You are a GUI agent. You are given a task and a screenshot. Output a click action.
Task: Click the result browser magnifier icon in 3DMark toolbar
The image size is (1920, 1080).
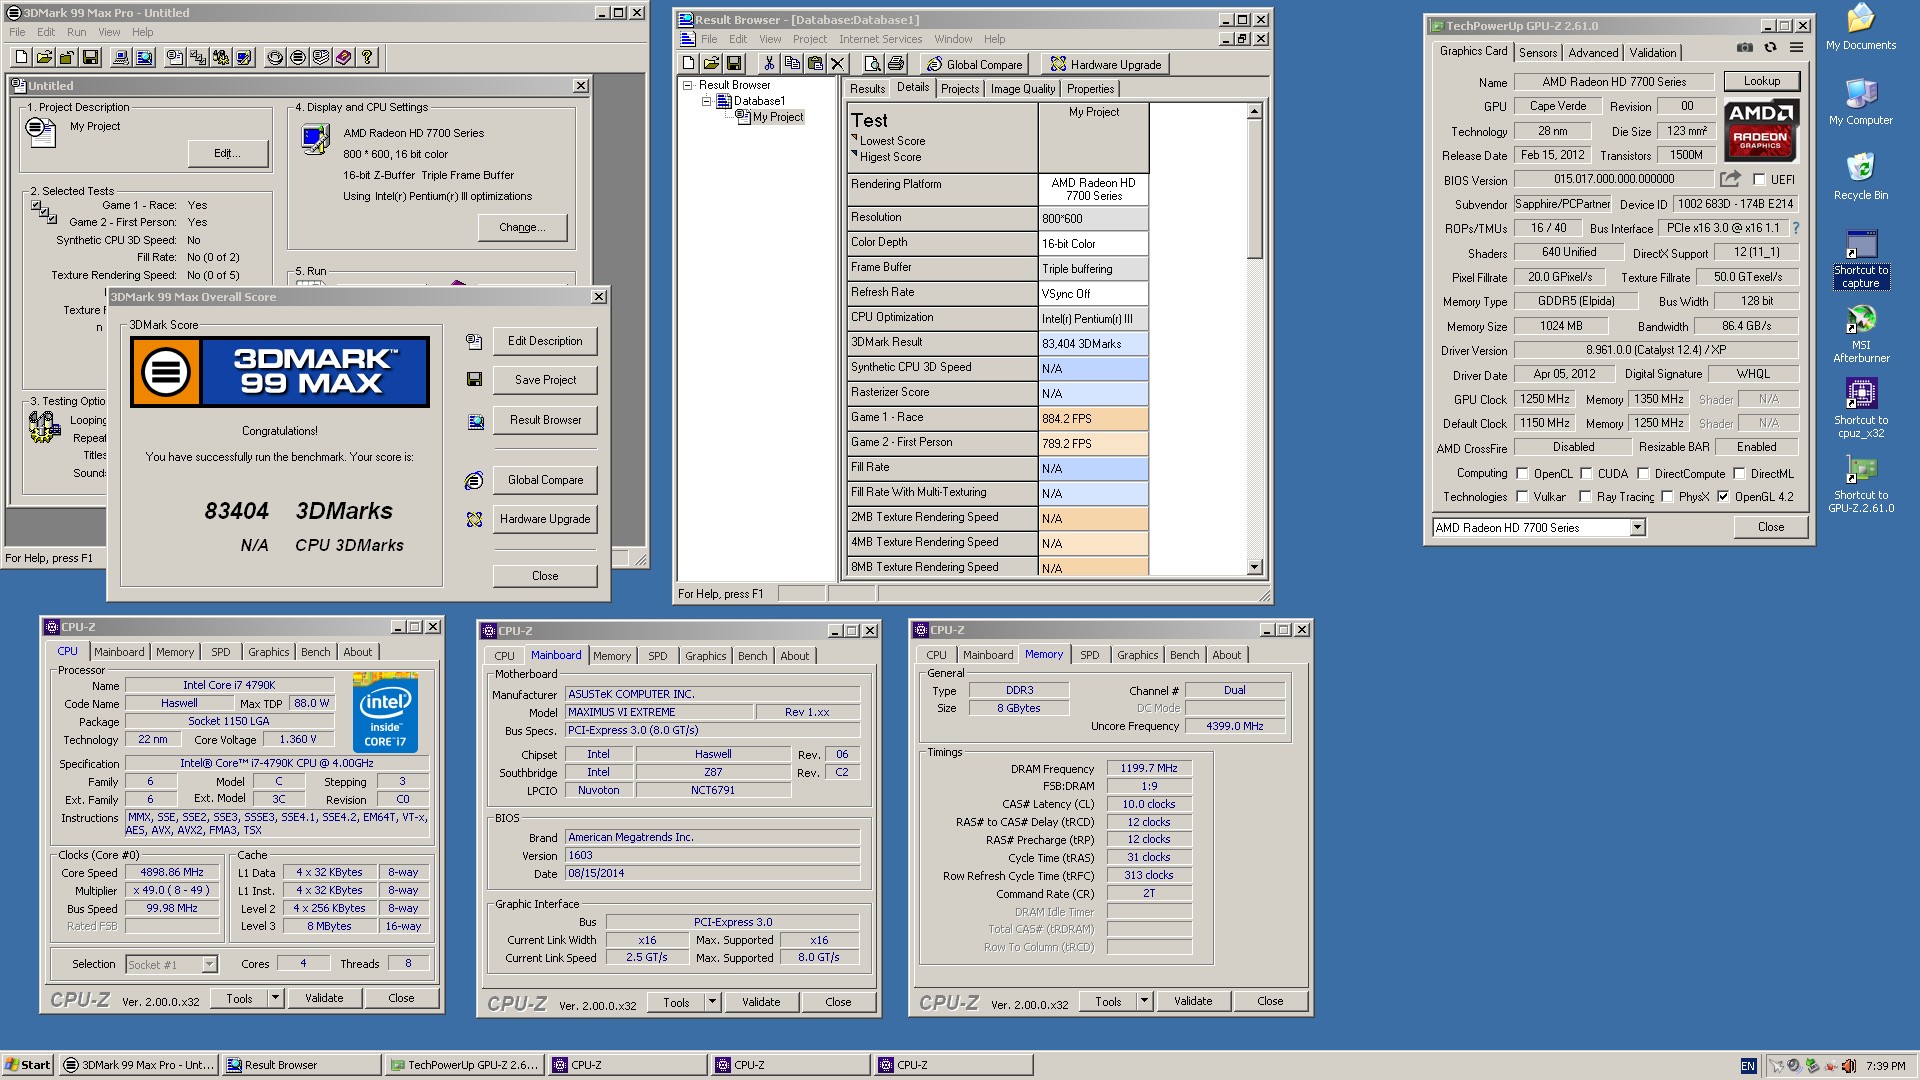tap(145, 57)
